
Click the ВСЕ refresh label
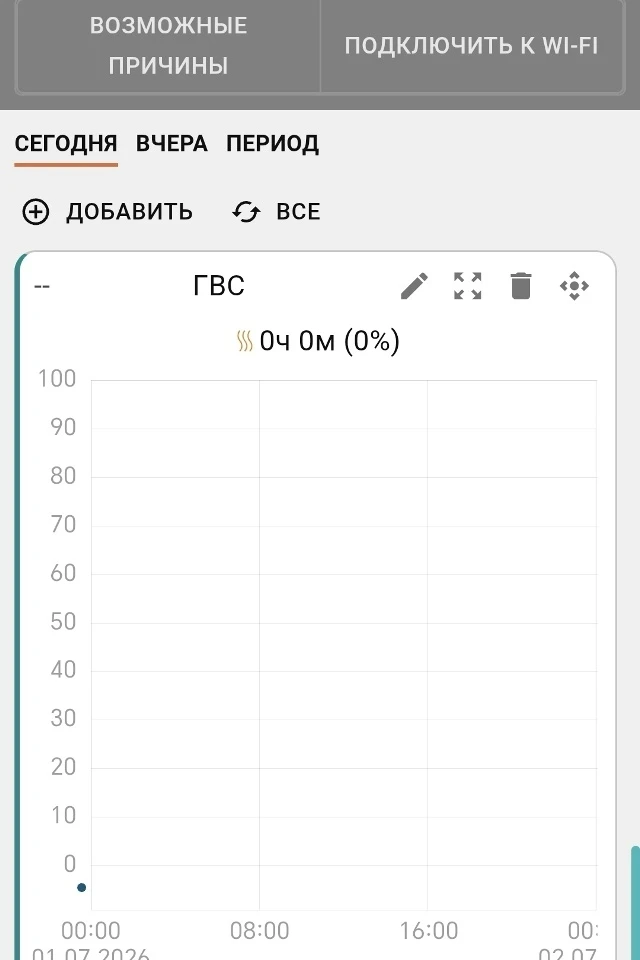(298, 212)
